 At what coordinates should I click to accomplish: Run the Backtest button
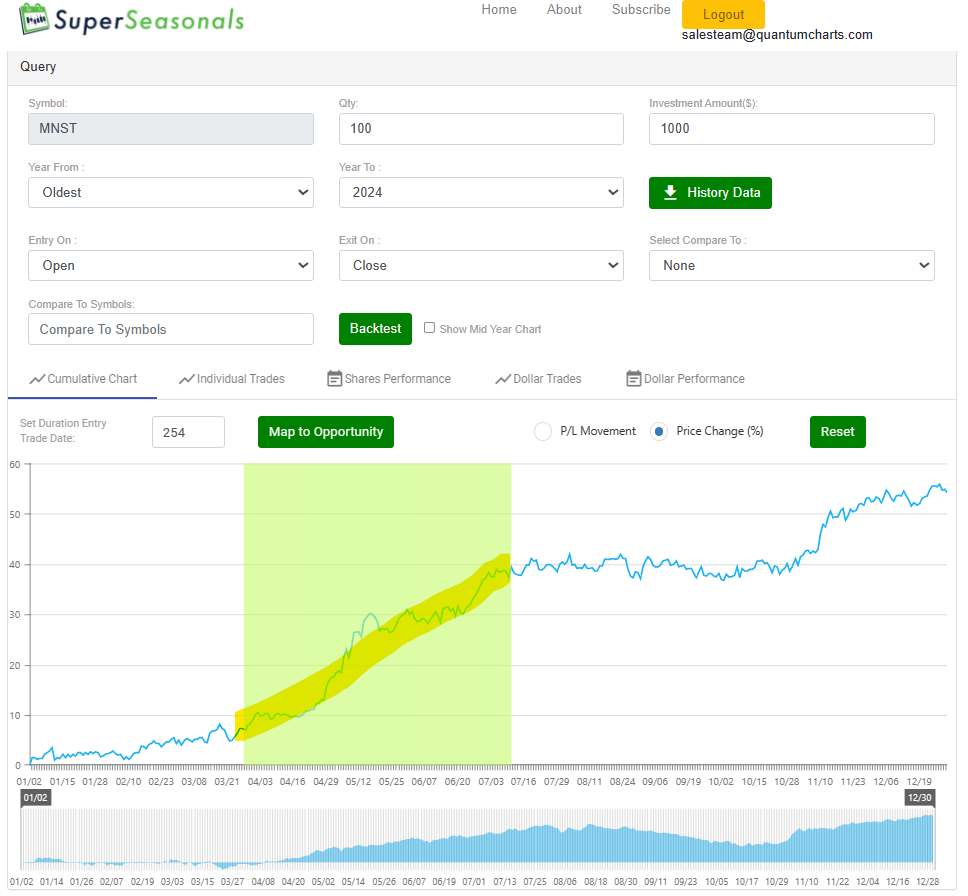[x=375, y=329]
